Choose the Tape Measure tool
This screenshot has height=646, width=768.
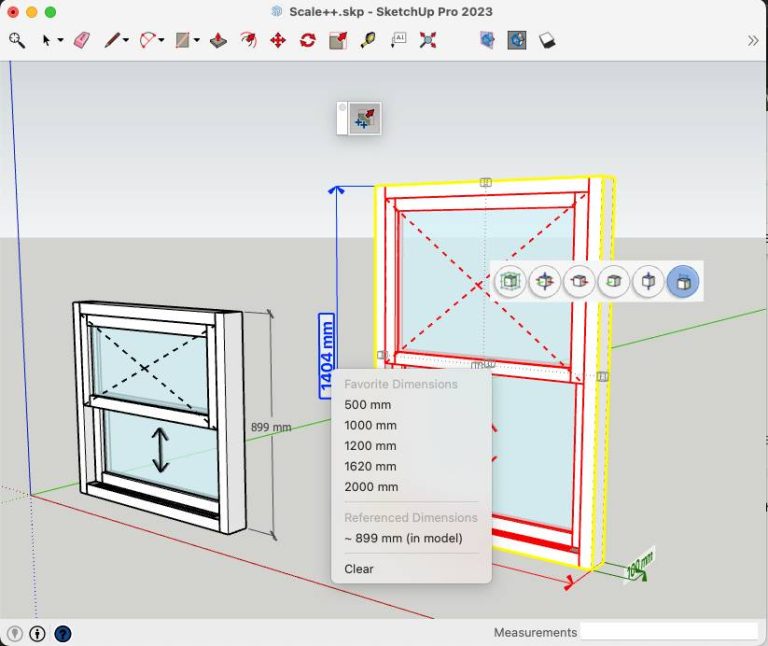(x=368, y=40)
